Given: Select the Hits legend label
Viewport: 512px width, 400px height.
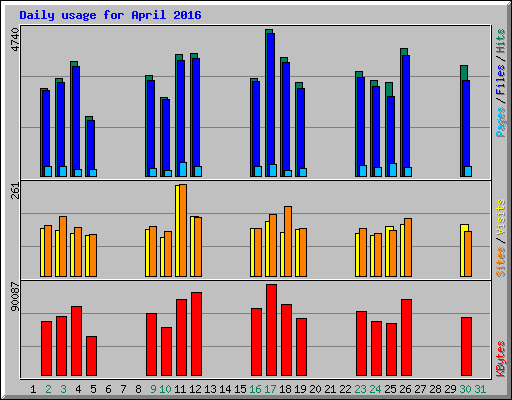Looking at the screenshot, I should (500, 41).
